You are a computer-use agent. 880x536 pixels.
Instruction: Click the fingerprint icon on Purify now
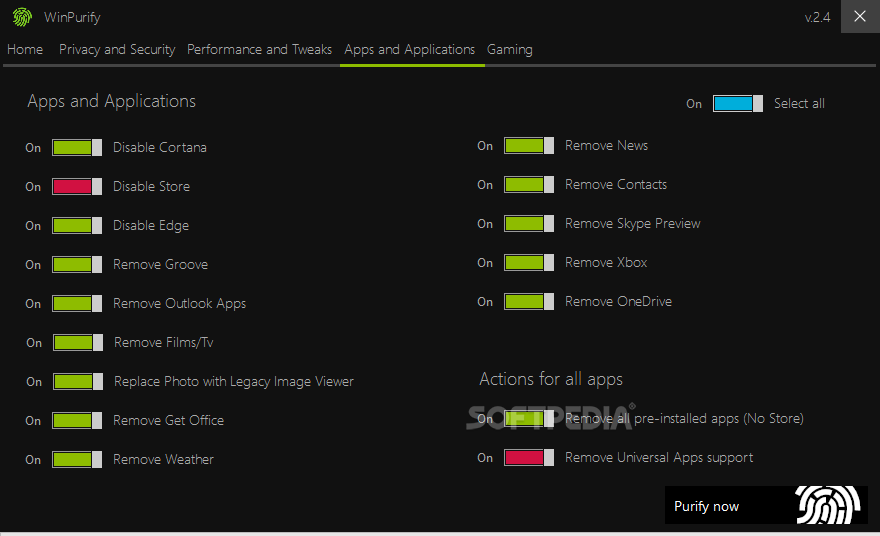pyautogui.click(x=828, y=505)
